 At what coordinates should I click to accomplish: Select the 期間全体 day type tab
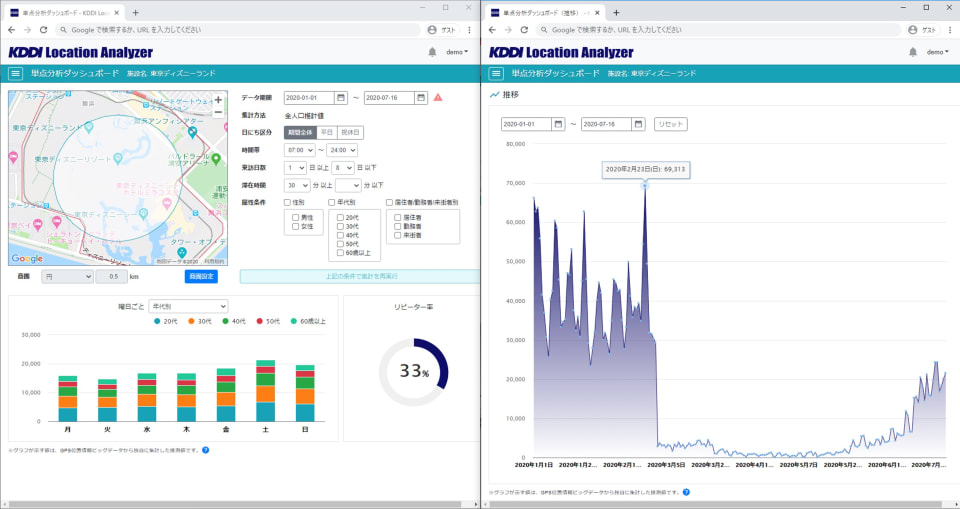coord(301,132)
